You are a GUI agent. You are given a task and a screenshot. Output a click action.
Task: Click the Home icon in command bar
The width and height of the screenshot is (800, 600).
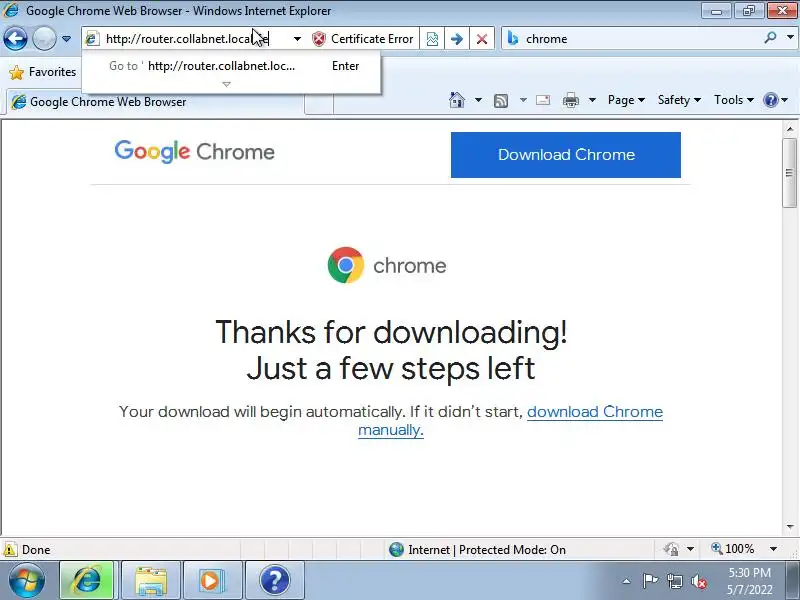457,100
